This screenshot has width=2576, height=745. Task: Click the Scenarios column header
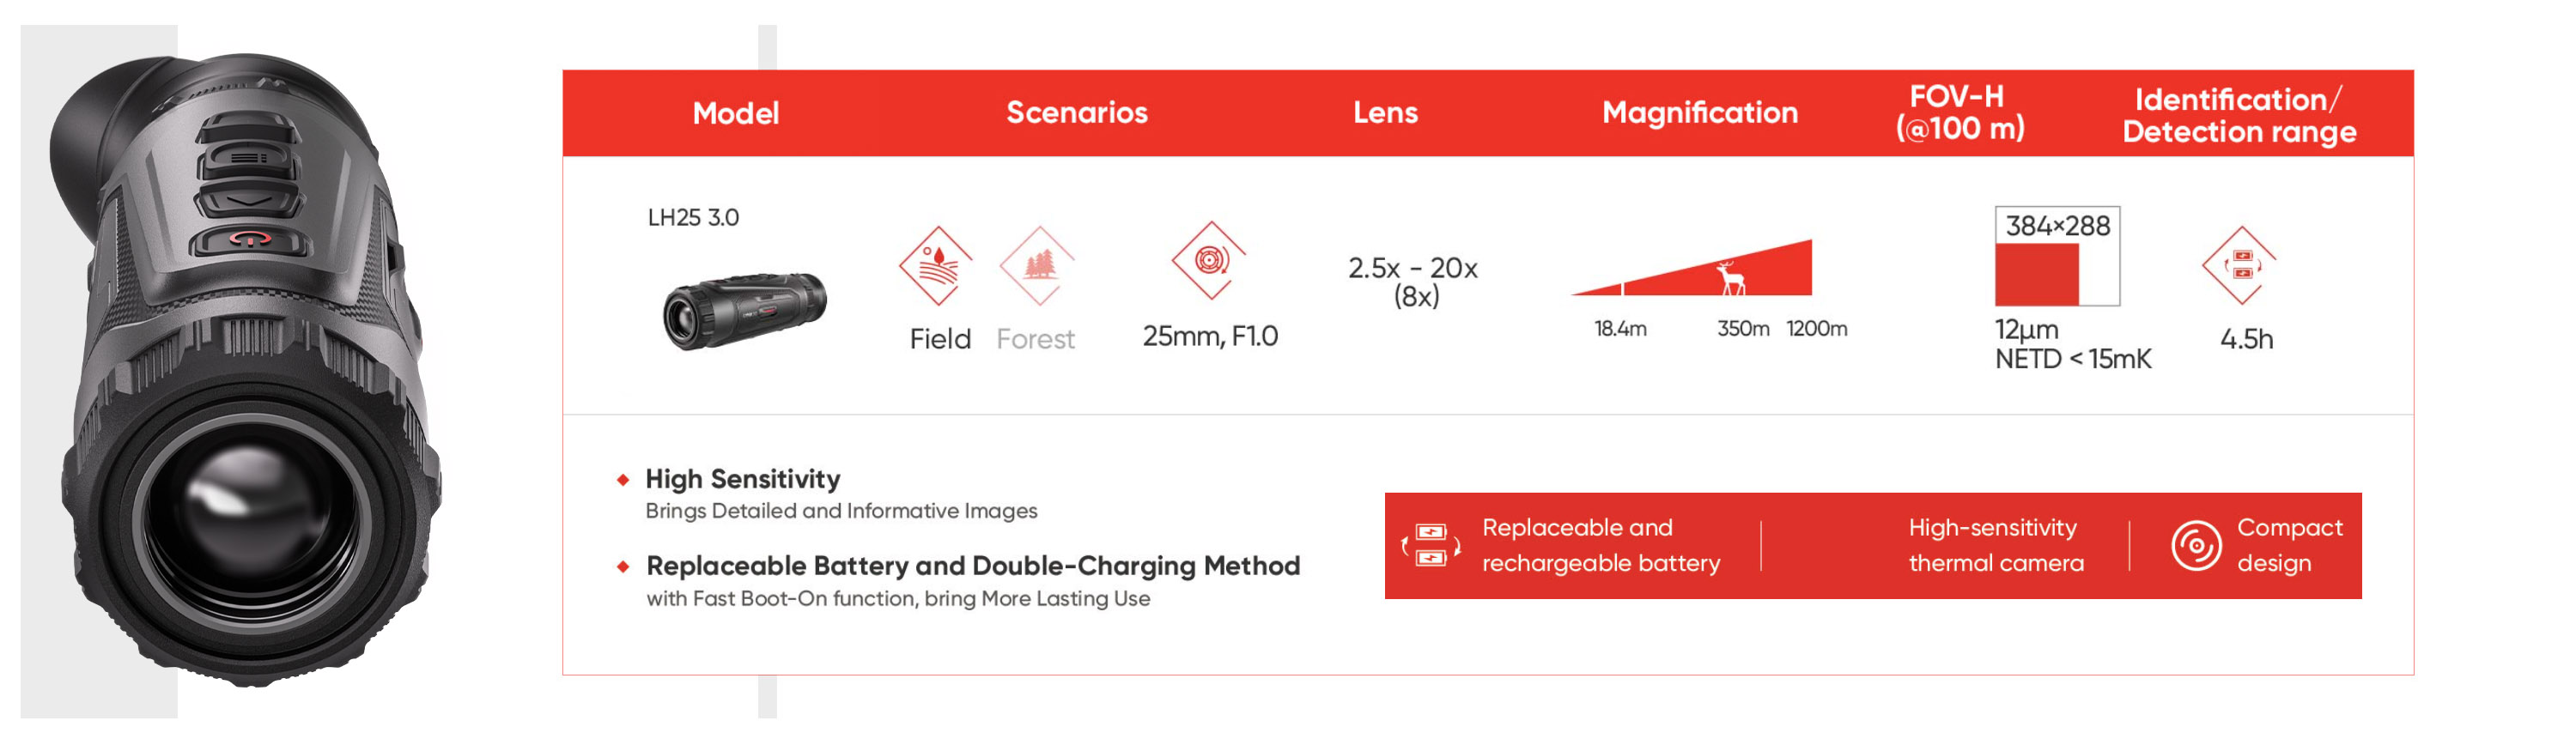pyautogui.click(x=1076, y=112)
